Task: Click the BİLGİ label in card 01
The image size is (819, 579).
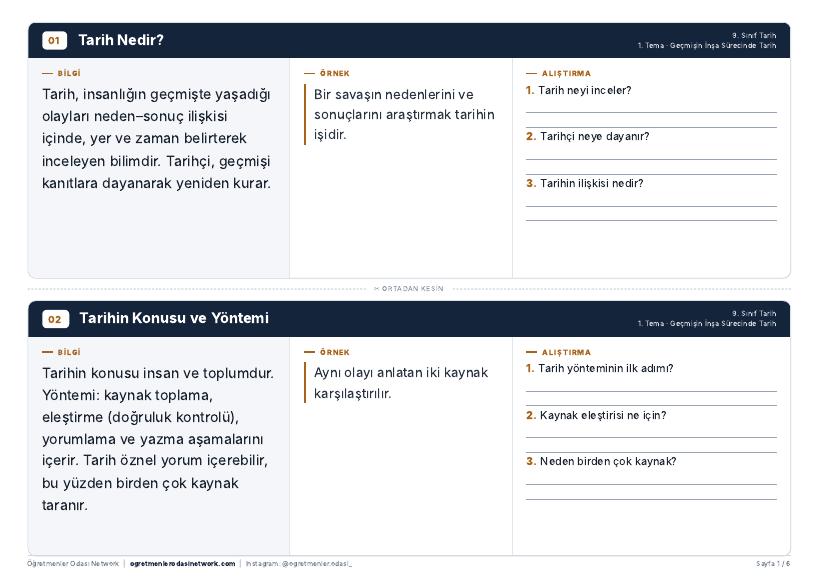Action: tap(68, 74)
